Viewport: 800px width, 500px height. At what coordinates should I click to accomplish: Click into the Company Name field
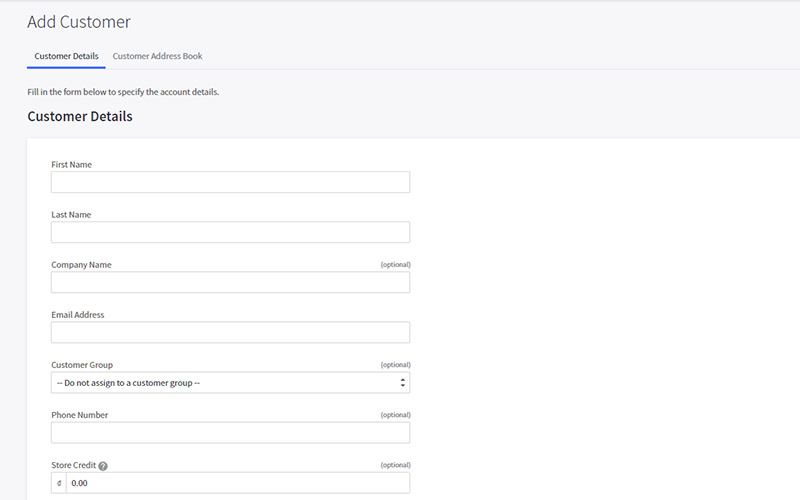pos(230,282)
